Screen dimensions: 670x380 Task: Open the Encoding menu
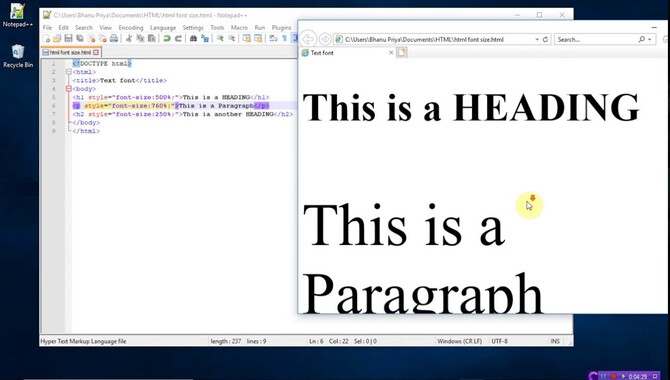pyautogui.click(x=131, y=27)
